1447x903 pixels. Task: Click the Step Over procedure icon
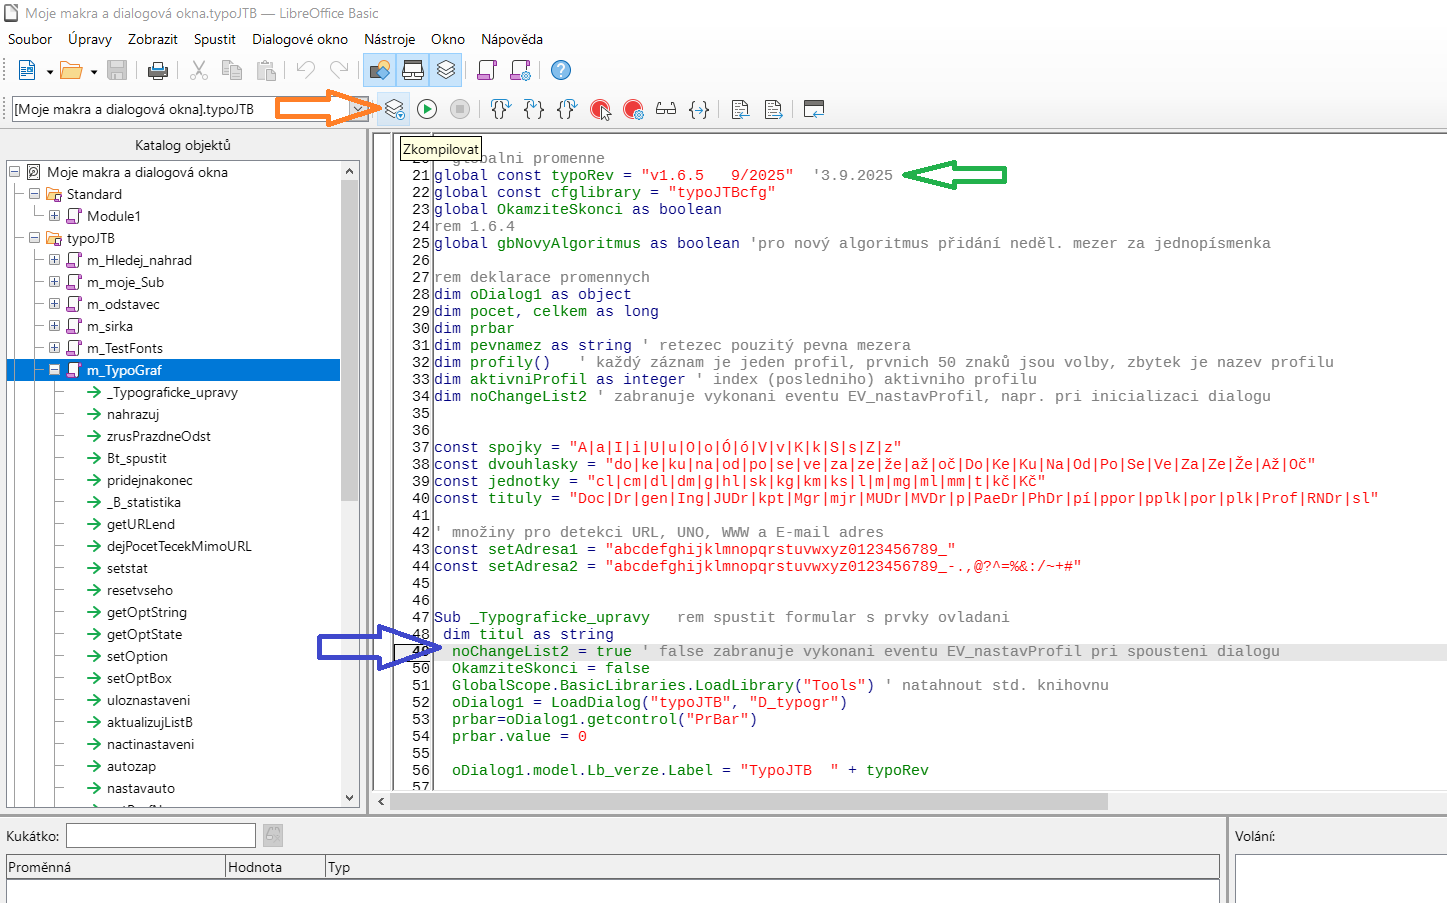pyautogui.click(x=500, y=109)
